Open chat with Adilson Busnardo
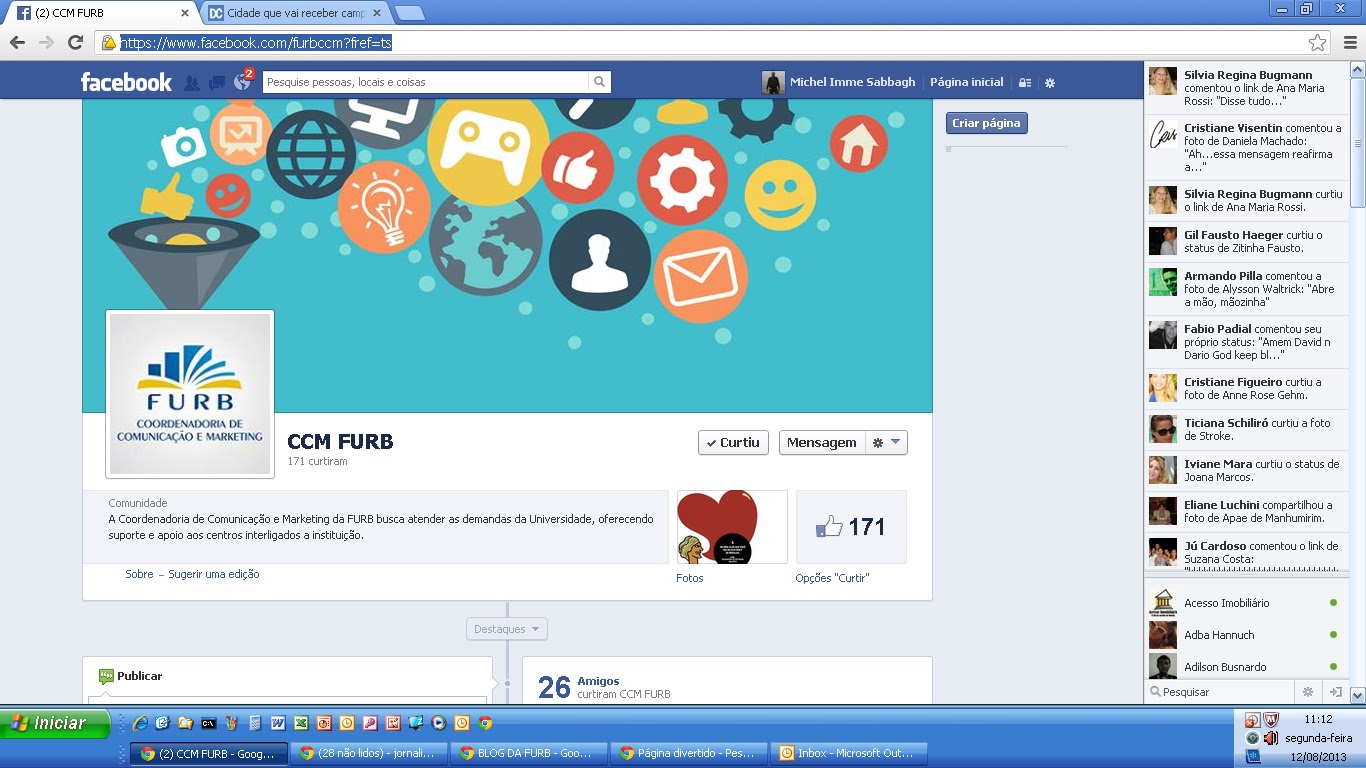The height and width of the screenshot is (768, 1366). pyautogui.click(x=1245, y=667)
